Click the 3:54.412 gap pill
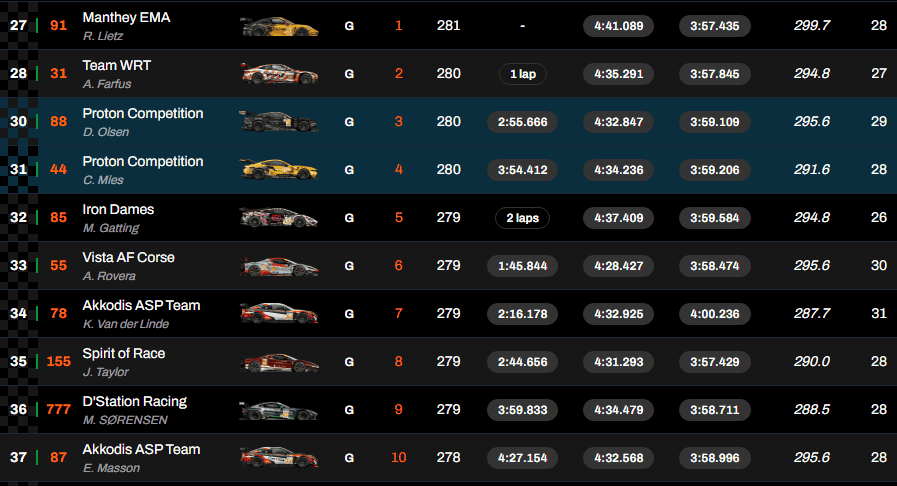This screenshot has height=486, width=897. coord(522,170)
